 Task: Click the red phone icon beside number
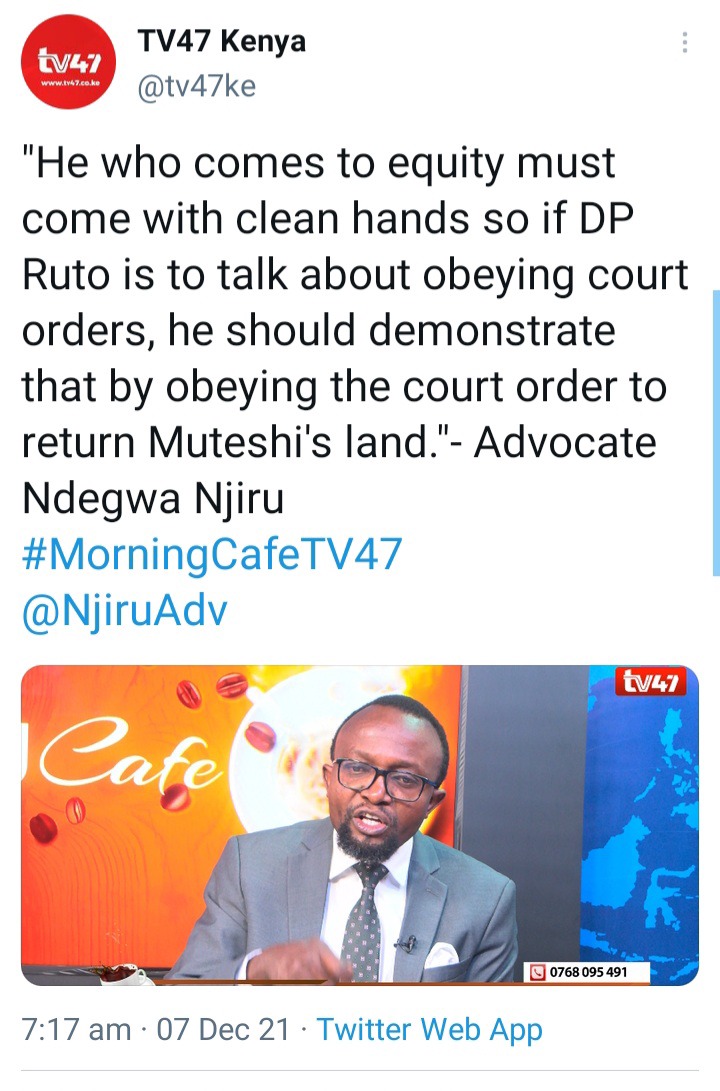[x=537, y=972]
